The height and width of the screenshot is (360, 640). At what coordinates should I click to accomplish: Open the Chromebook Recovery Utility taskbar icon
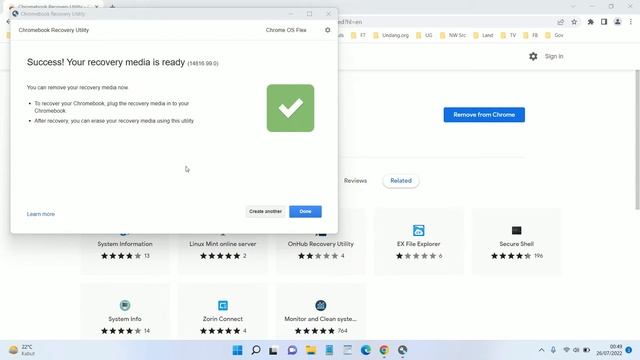(402, 350)
